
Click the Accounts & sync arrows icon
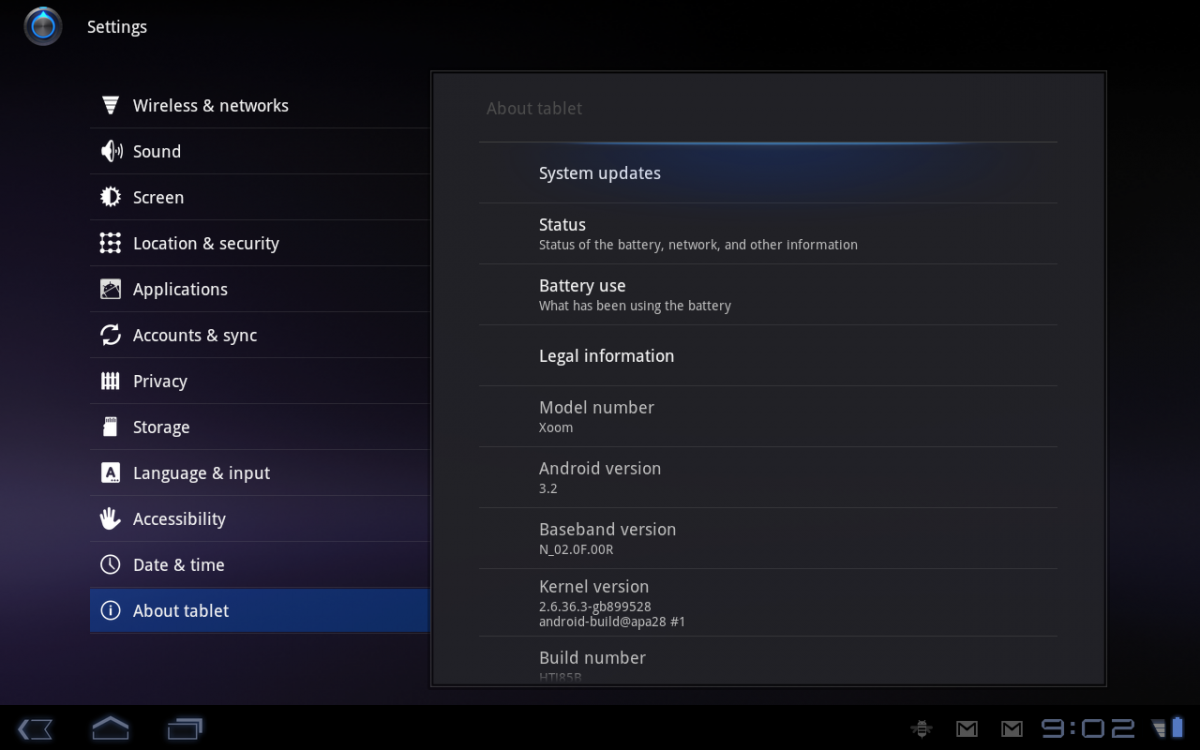[x=111, y=335]
